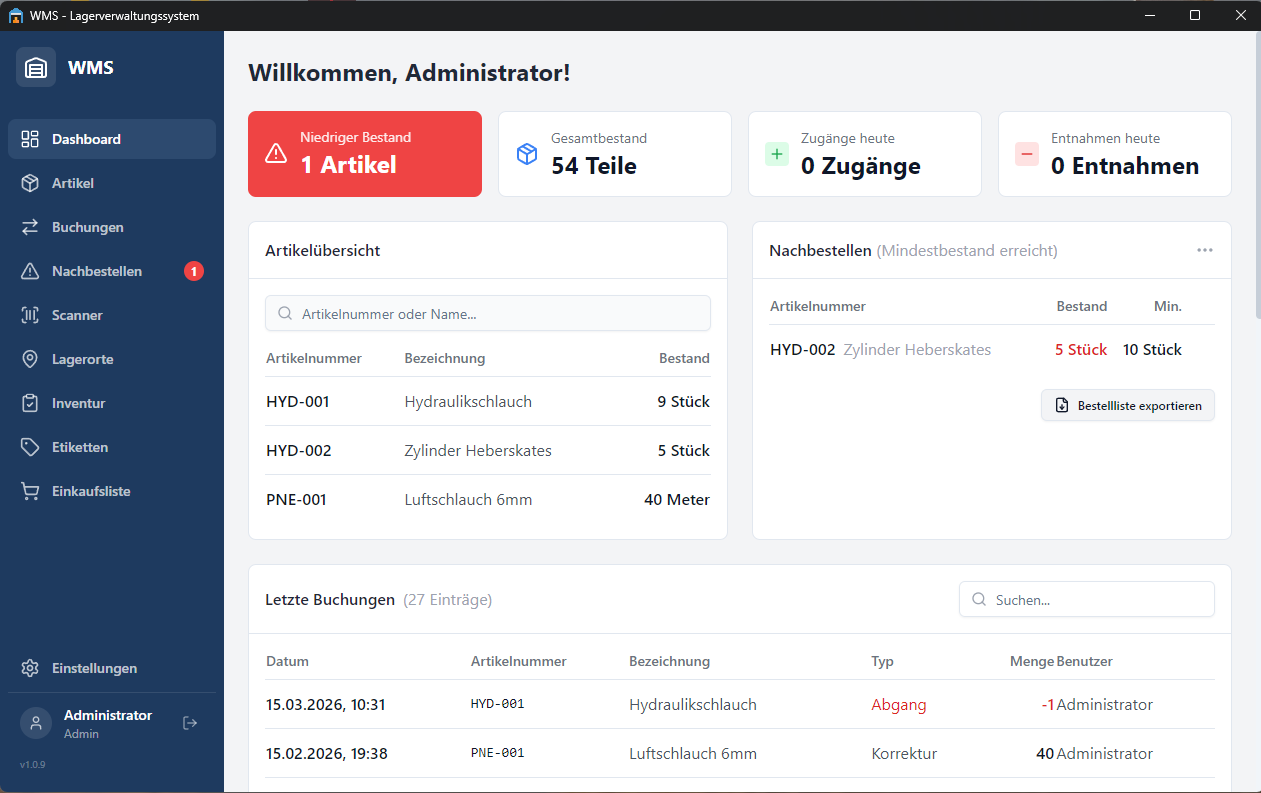The height and width of the screenshot is (793, 1261).
Task: Switch to the Artikel section
Action: click(74, 183)
